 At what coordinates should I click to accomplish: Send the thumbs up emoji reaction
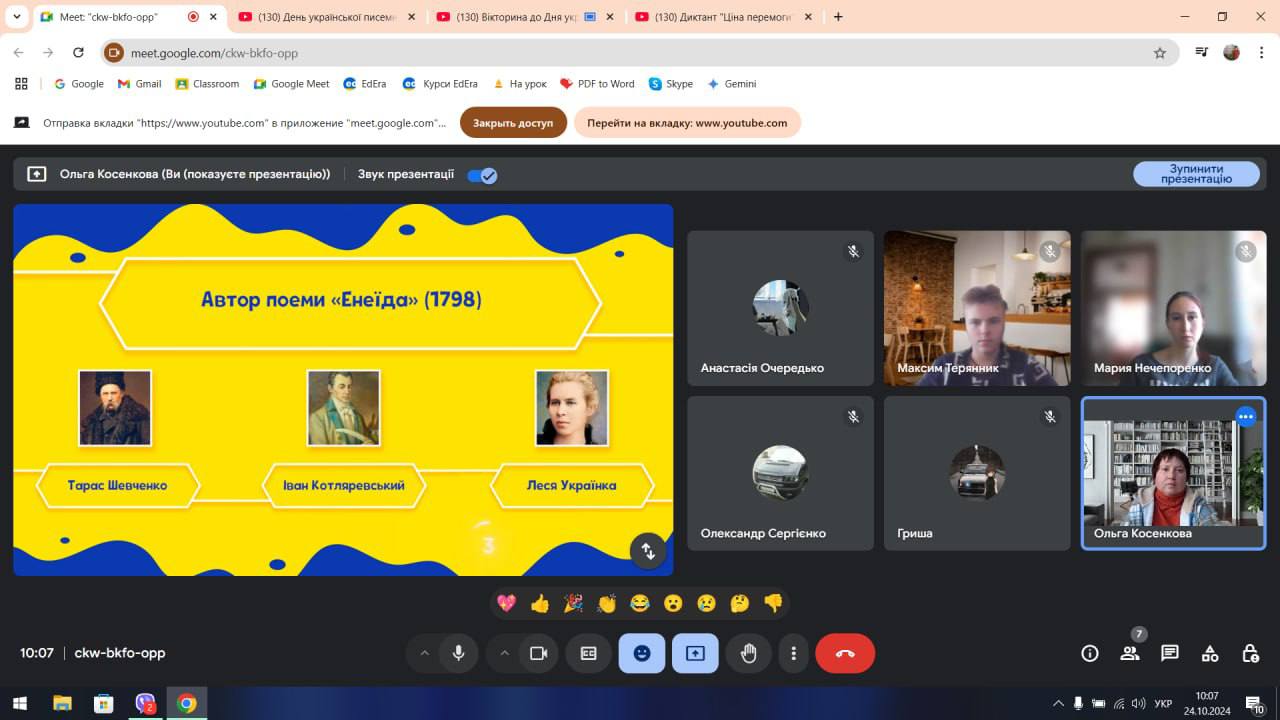click(x=540, y=603)
